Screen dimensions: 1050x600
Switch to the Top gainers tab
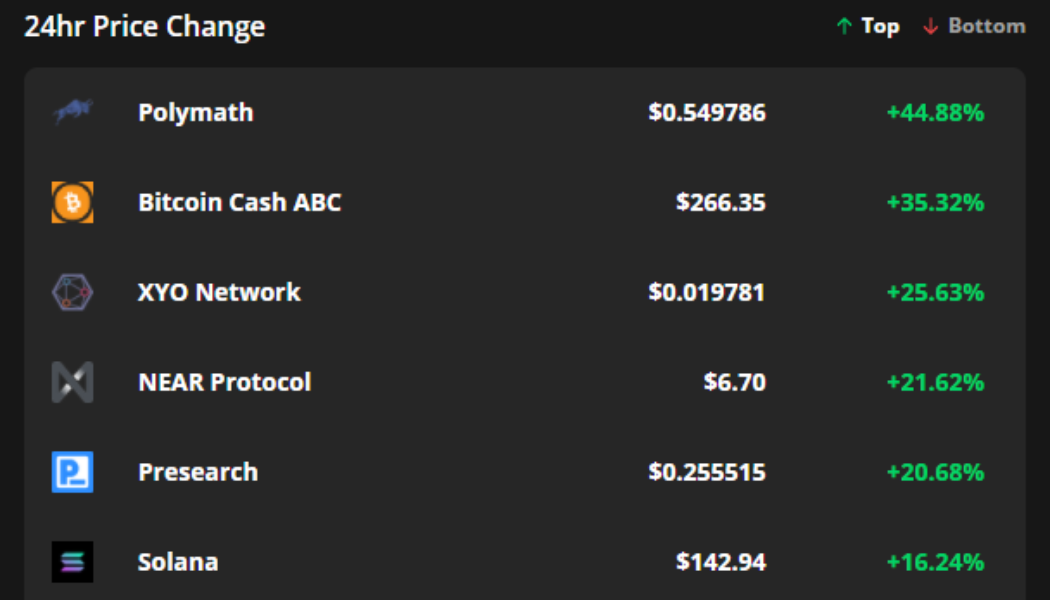[880, 27]
